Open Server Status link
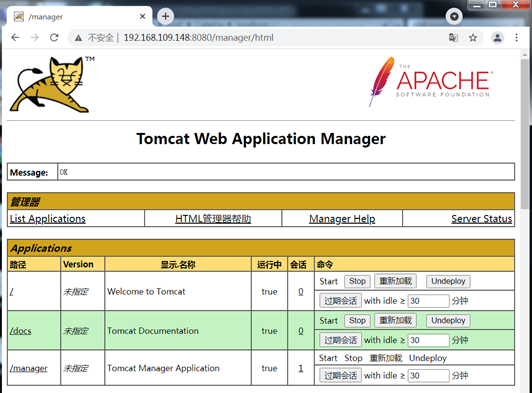 click(x=481, y=219)
